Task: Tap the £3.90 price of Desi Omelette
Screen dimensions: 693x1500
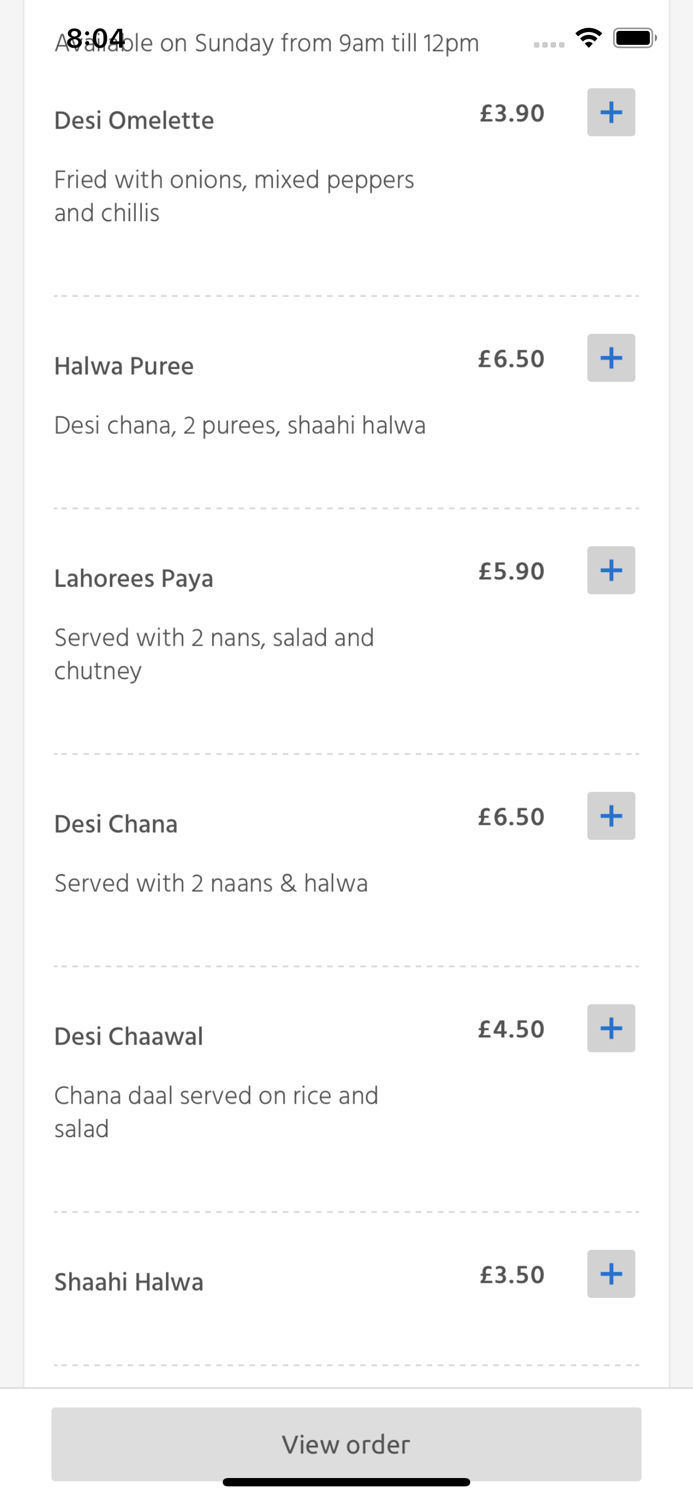Action: click(x=512, y=114)
